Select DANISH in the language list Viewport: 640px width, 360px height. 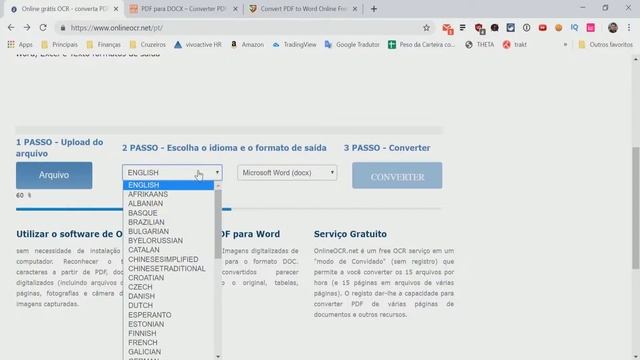[x=168, y=296]
